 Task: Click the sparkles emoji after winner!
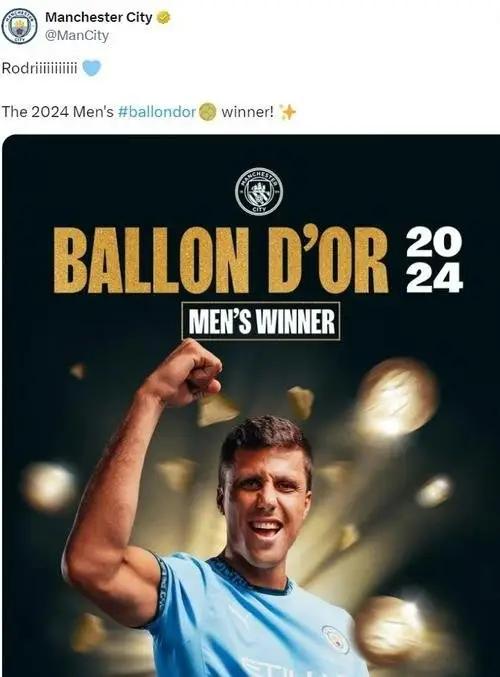[288, 112]
